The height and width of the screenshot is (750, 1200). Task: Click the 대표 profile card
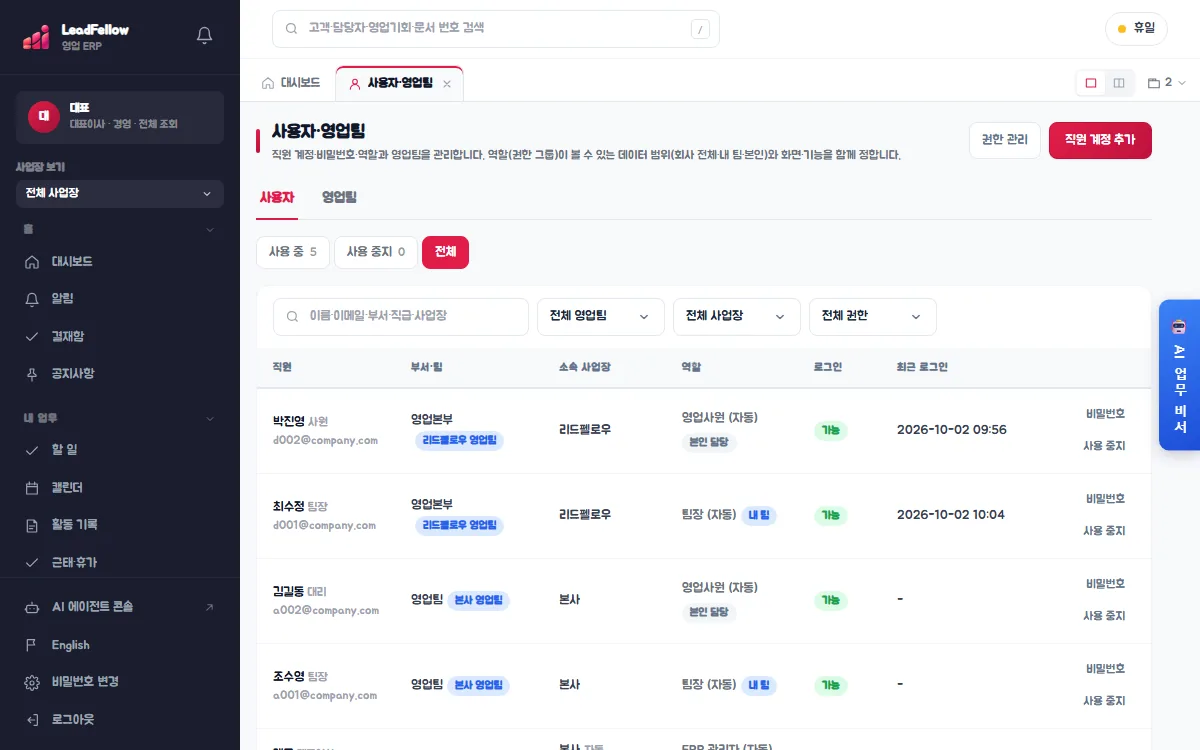click(120, 117)
